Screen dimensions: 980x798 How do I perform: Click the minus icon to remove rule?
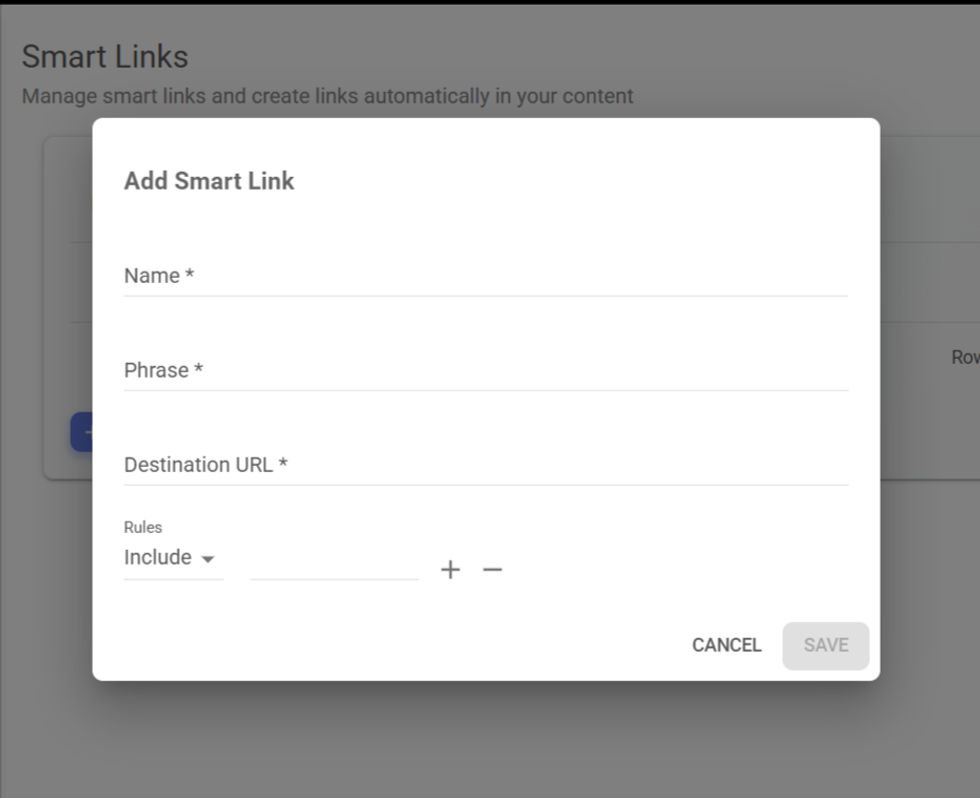pos(492,570)
